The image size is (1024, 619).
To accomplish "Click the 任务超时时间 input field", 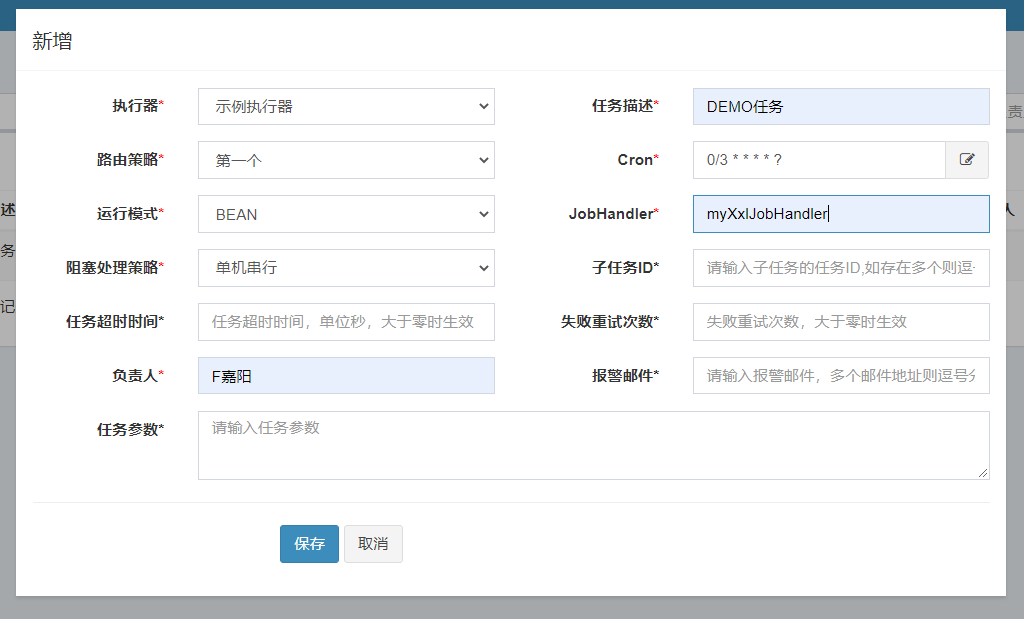I will pyautogui.click(x=346, y=322).
